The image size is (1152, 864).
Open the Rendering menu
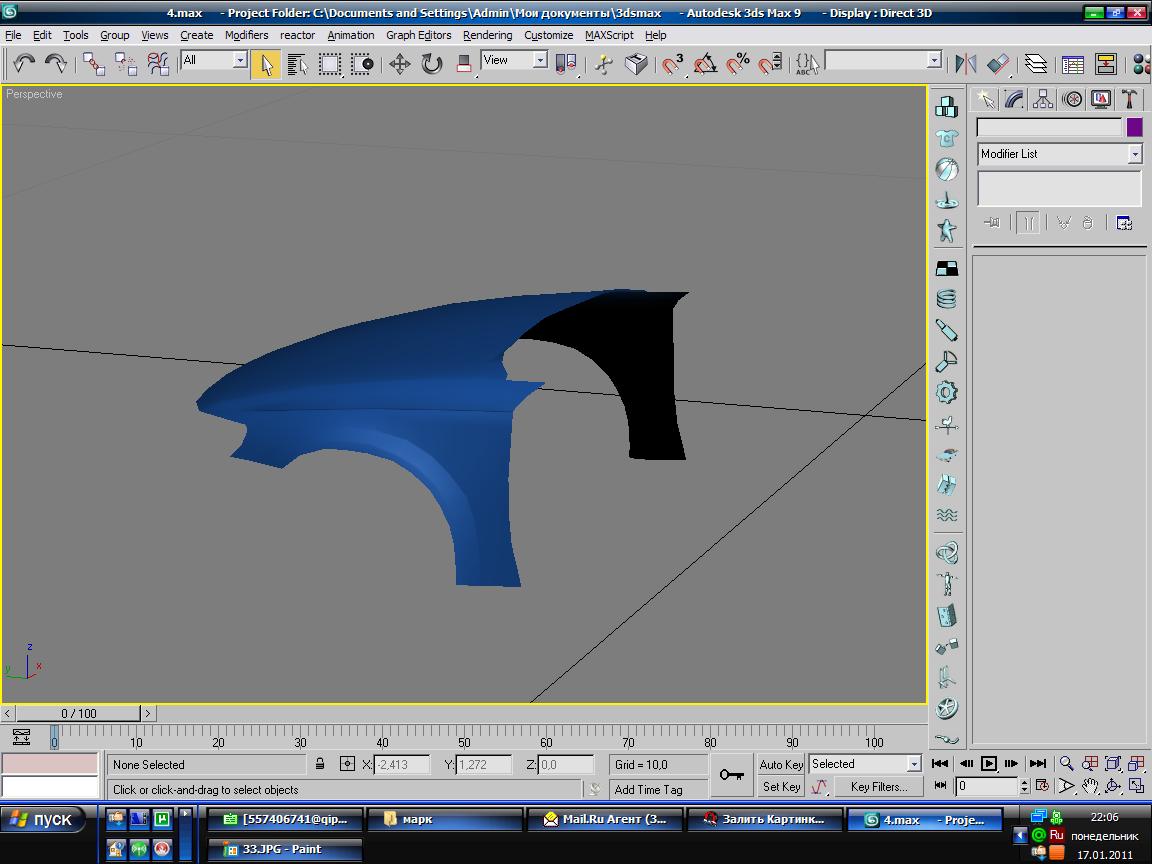(487, 35)
